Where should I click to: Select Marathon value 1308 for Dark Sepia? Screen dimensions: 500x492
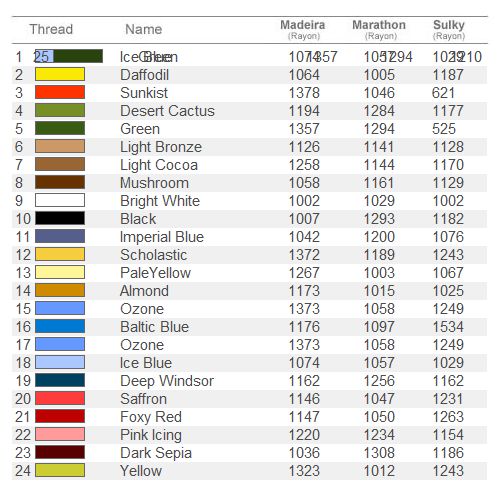(379, 453)
